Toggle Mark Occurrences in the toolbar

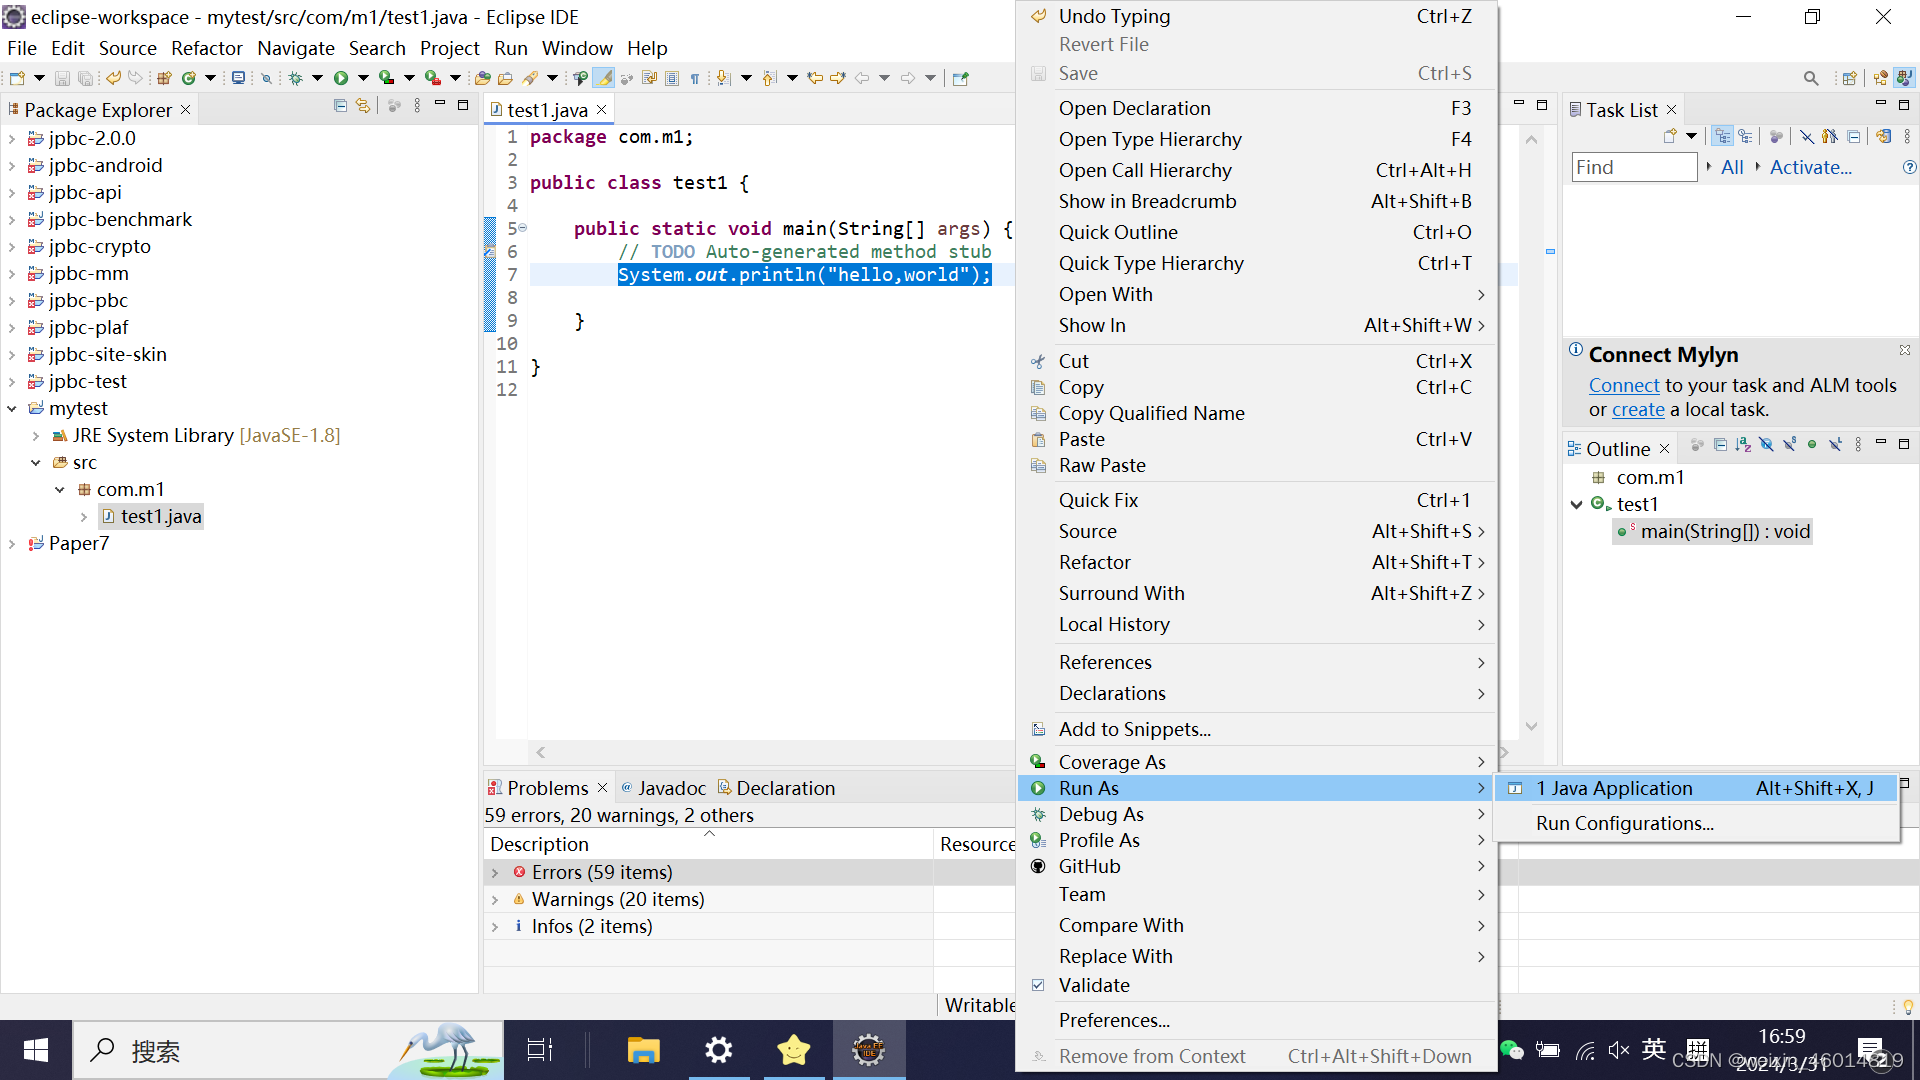click(x=603, y=78)
